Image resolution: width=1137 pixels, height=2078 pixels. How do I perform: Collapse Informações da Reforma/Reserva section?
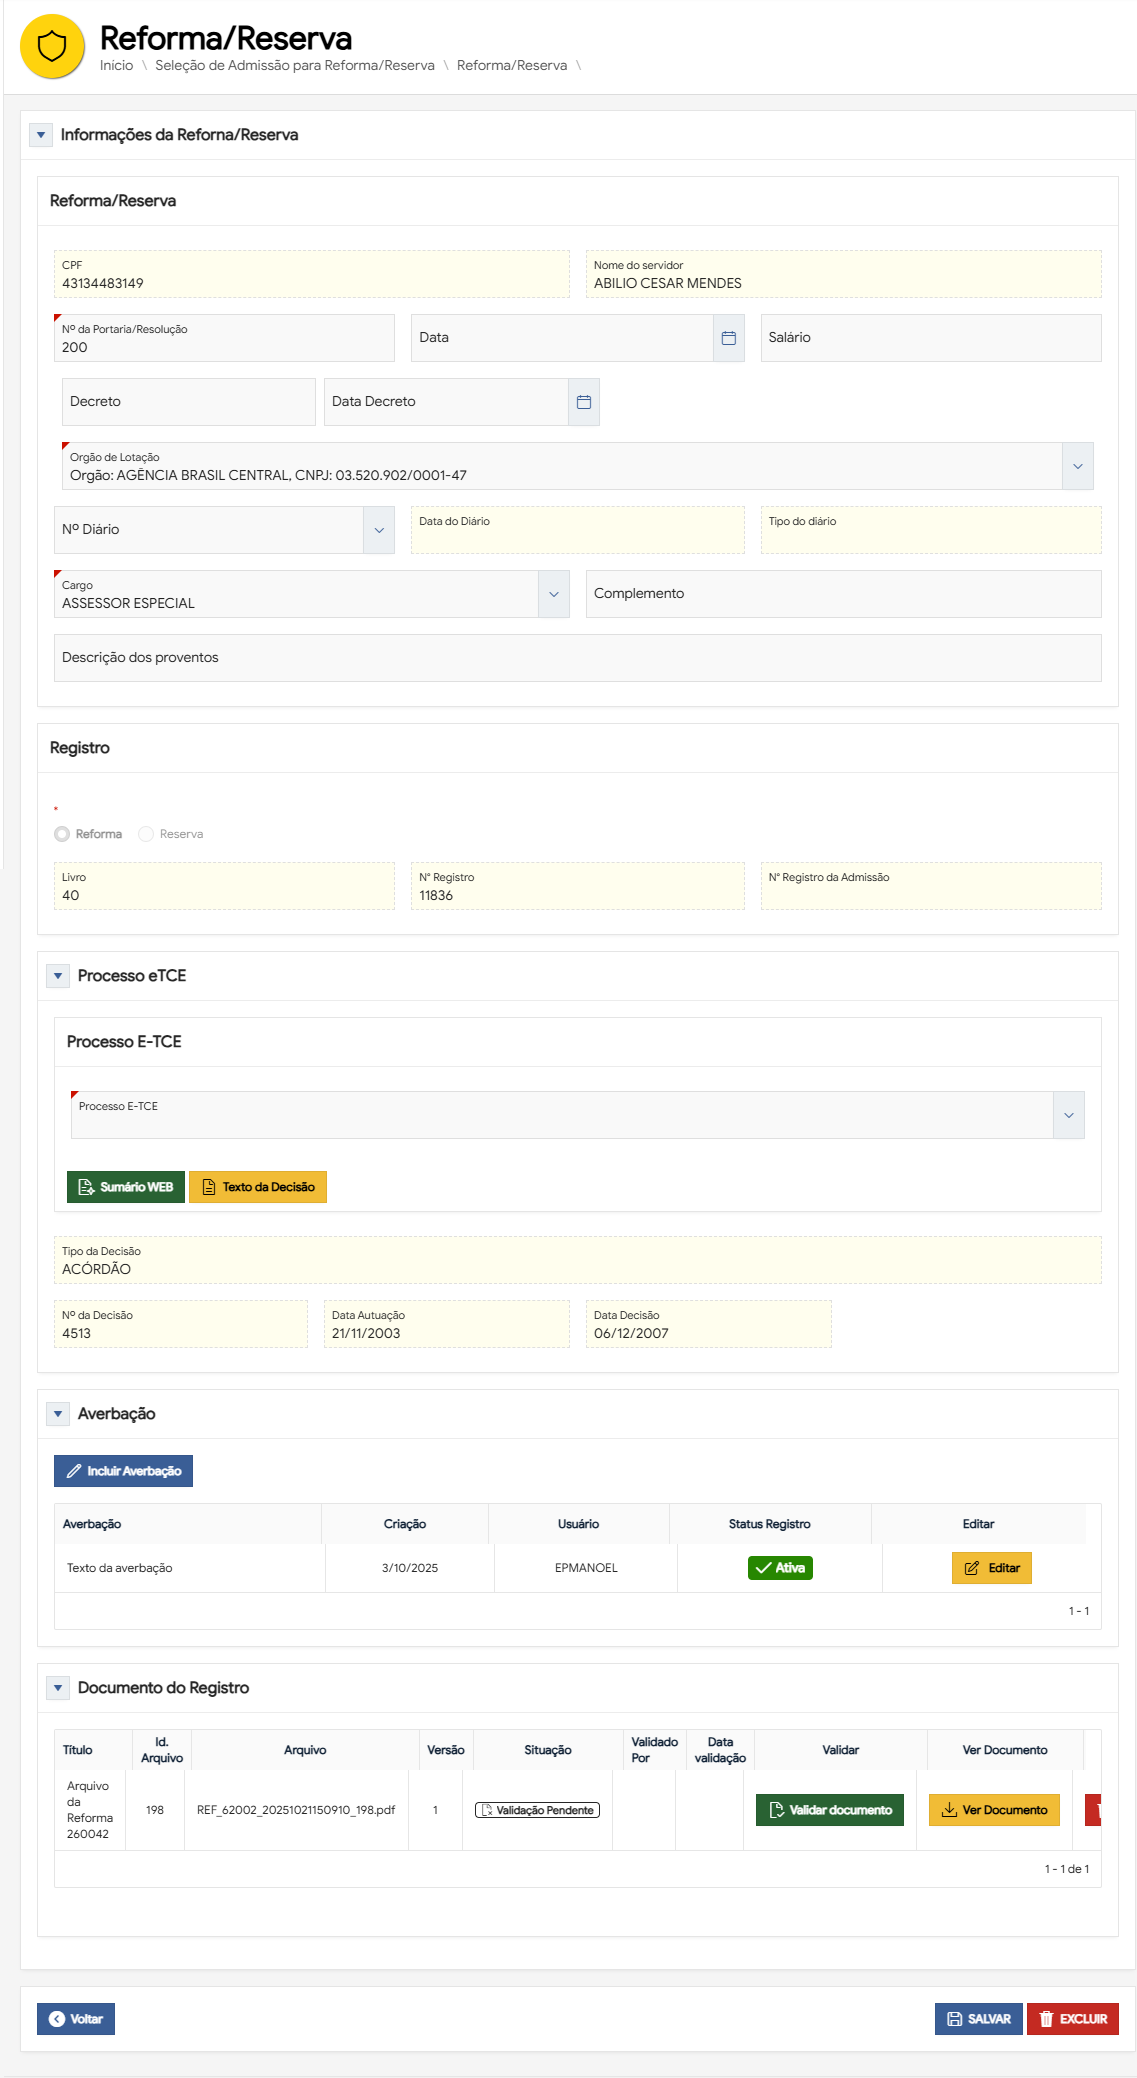[41, 135]
